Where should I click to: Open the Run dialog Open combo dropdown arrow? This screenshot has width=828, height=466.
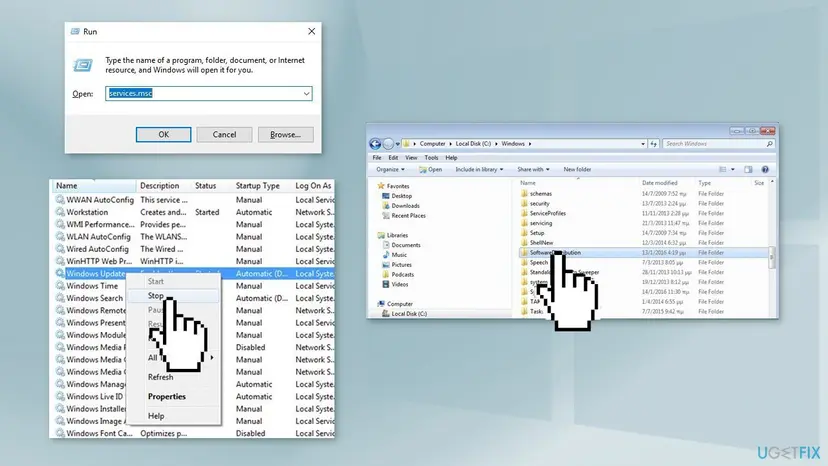coord(306,94)
